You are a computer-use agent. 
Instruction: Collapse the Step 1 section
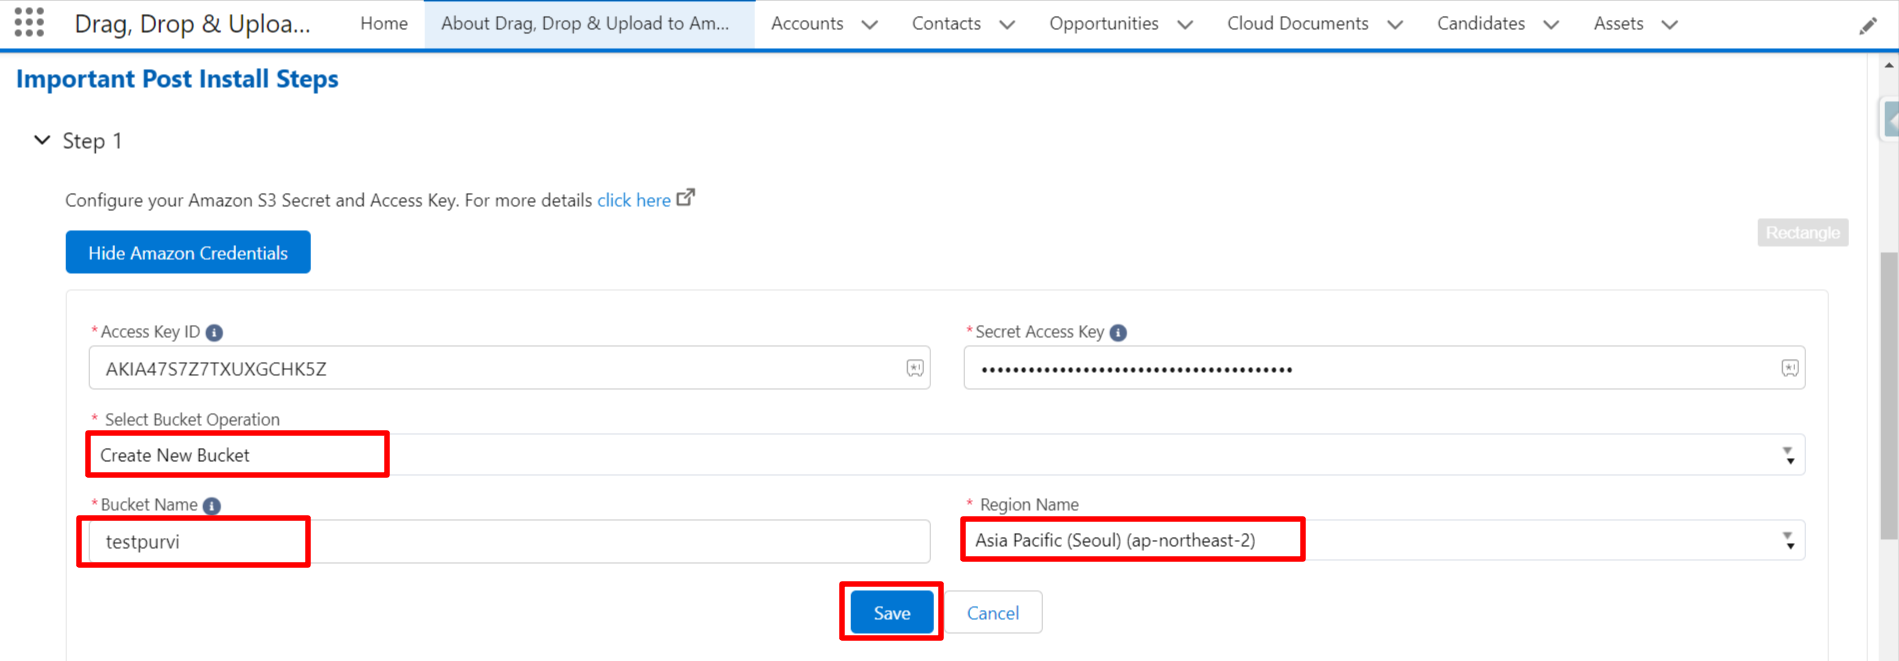42,140
